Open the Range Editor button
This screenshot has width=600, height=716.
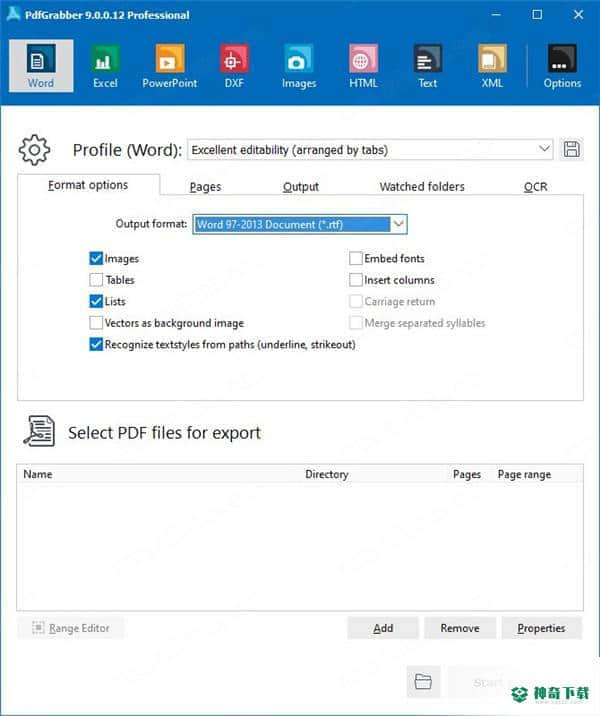(71, 628)
